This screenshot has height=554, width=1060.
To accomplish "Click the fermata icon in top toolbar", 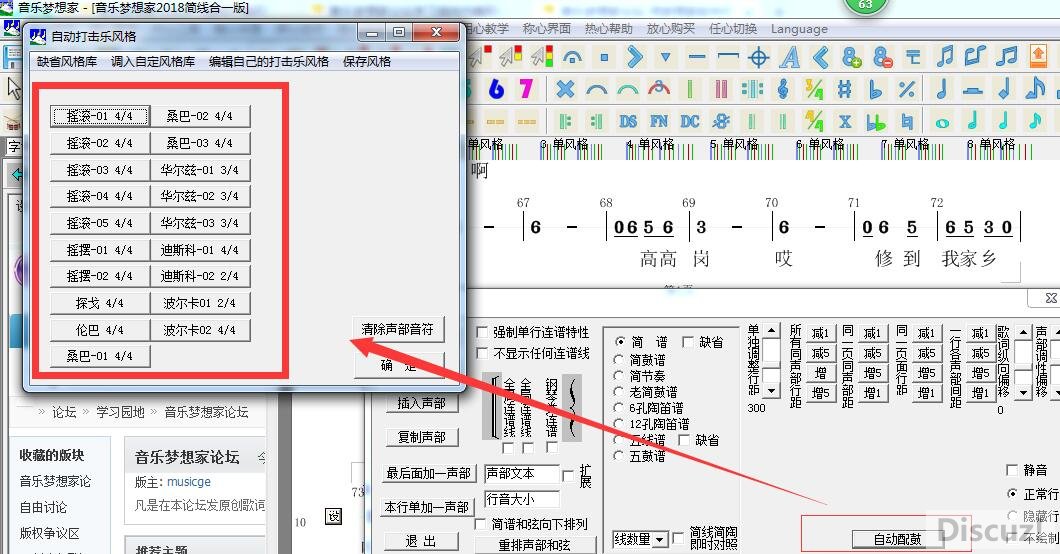I will [573, 57].
